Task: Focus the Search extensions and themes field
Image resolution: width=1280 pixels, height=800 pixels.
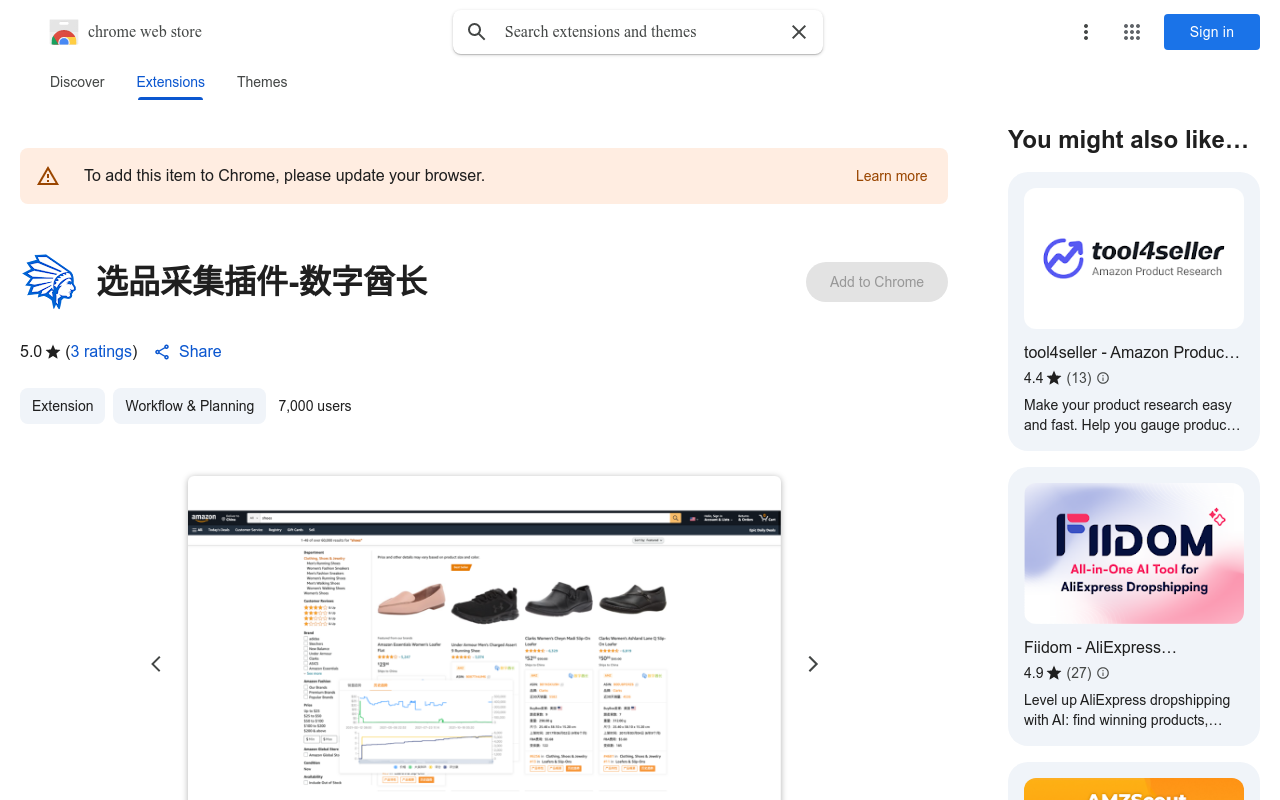Action: point(638,32)
